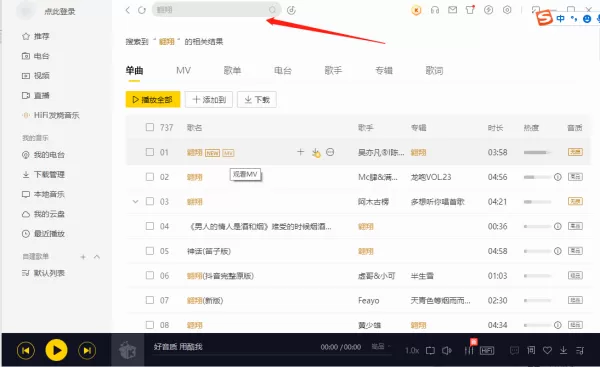Switch to the 歌词 tab
The width and height of the screenshot is (600, 367).
pyautogui.click(x=434, y=70)
